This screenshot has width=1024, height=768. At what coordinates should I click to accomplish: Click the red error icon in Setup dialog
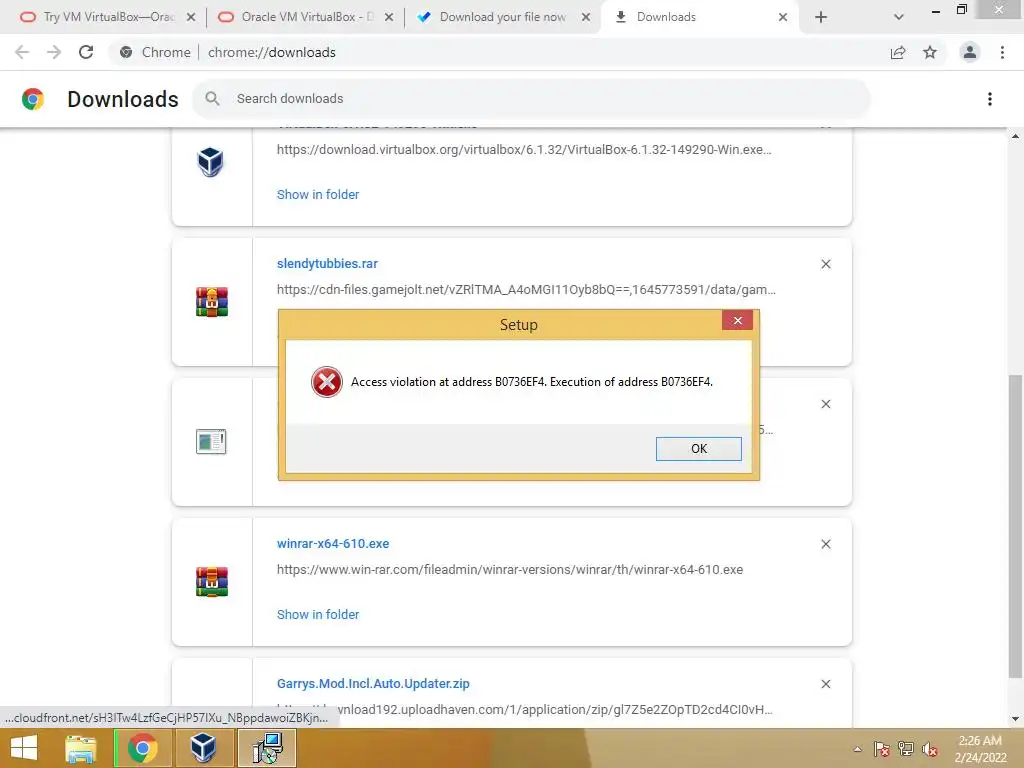327,382
